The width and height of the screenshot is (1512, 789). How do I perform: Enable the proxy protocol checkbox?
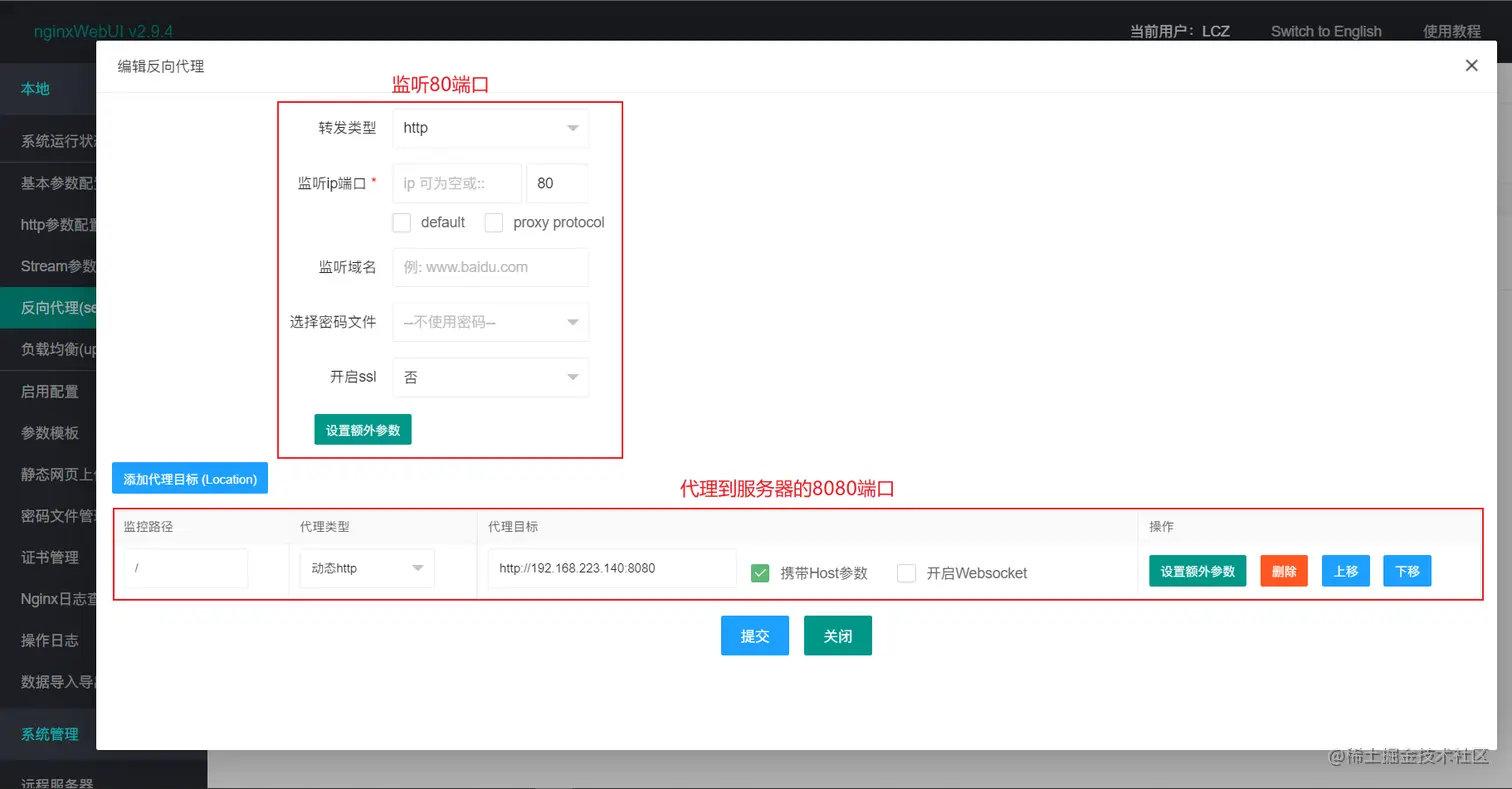[494, 223]
